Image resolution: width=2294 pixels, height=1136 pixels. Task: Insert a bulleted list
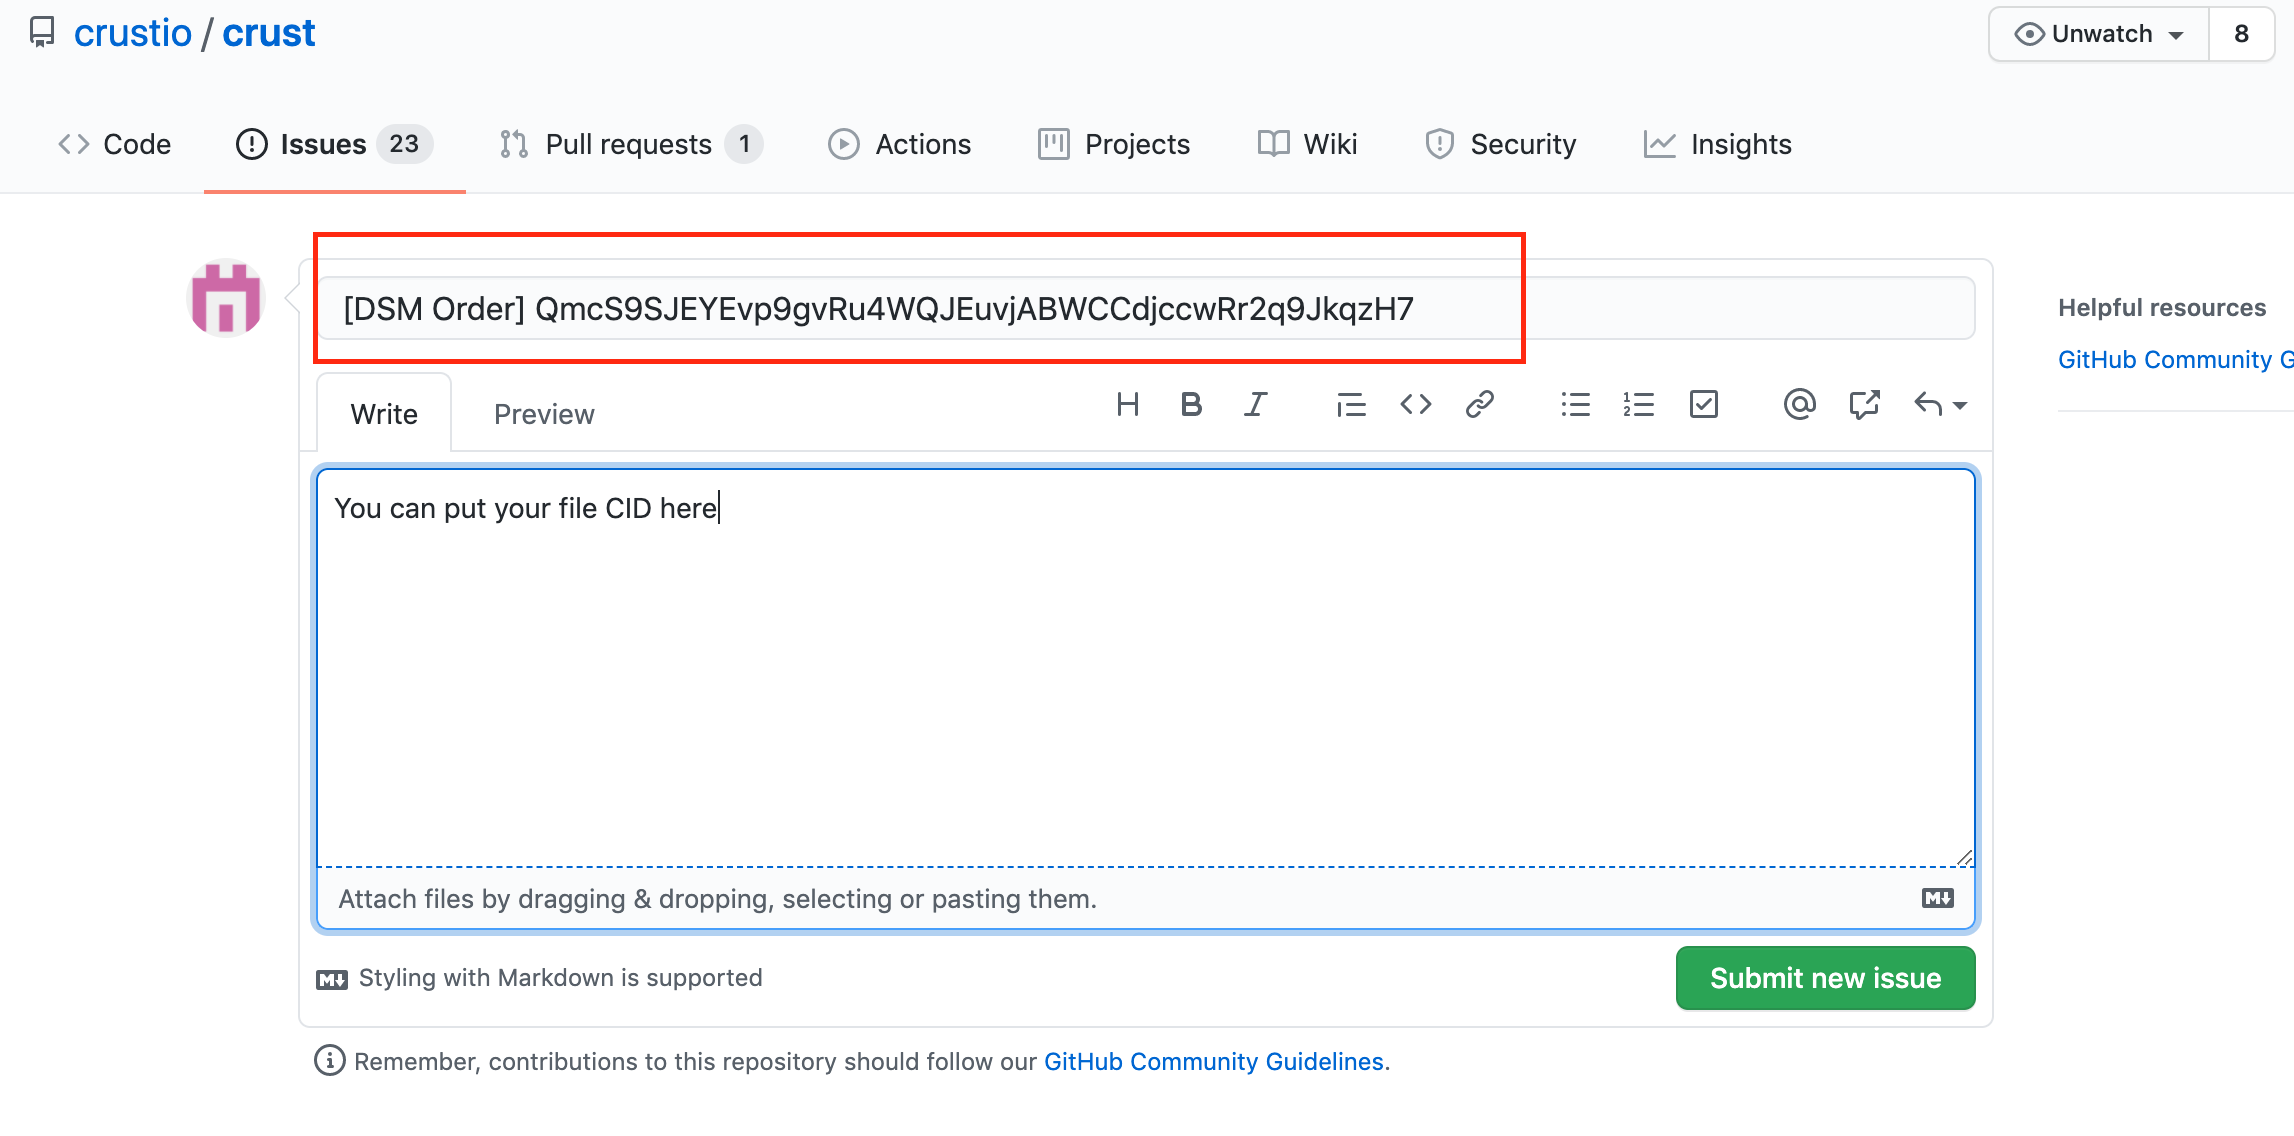point(1575,405)
